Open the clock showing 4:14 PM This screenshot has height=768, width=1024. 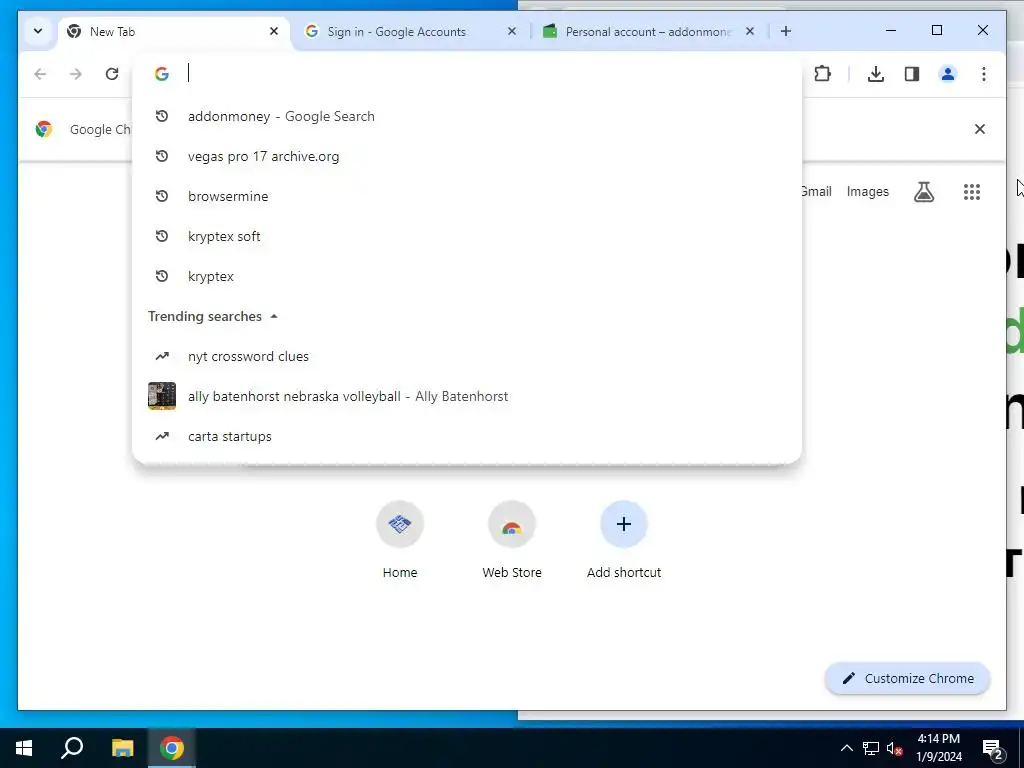tap(938, 748)
